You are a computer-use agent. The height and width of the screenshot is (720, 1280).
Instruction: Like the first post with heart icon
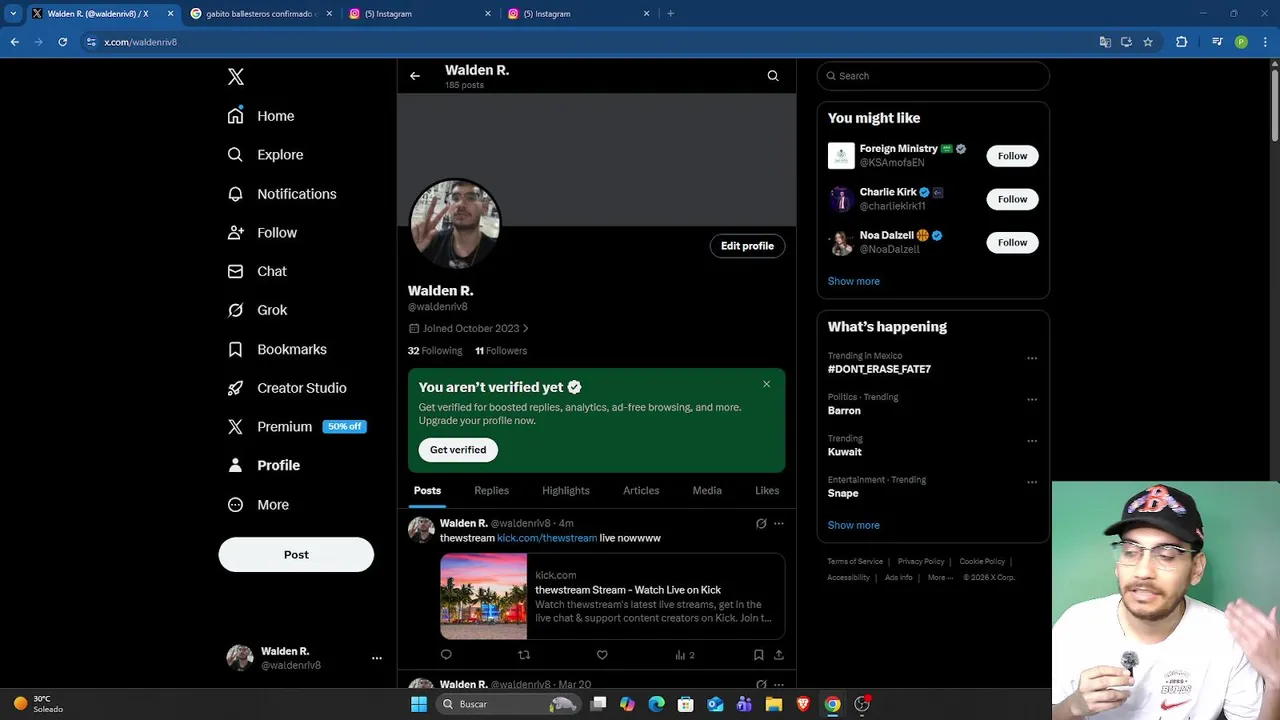tap(602, 655)
